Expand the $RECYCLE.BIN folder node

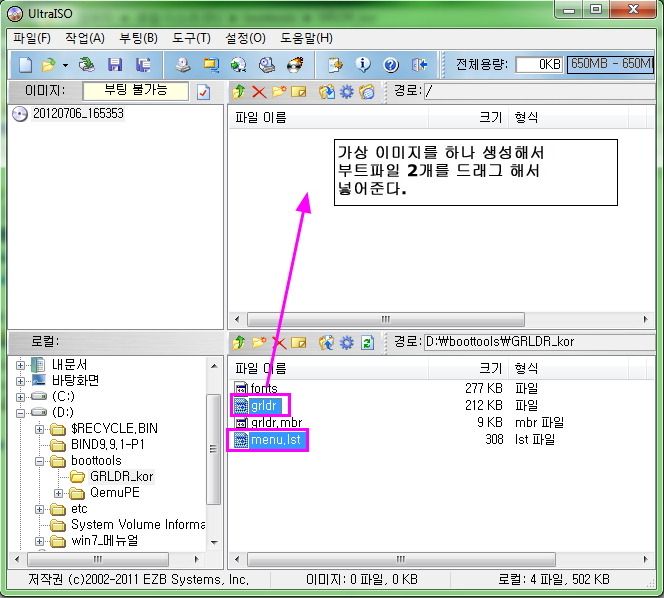tap(39, 429)
